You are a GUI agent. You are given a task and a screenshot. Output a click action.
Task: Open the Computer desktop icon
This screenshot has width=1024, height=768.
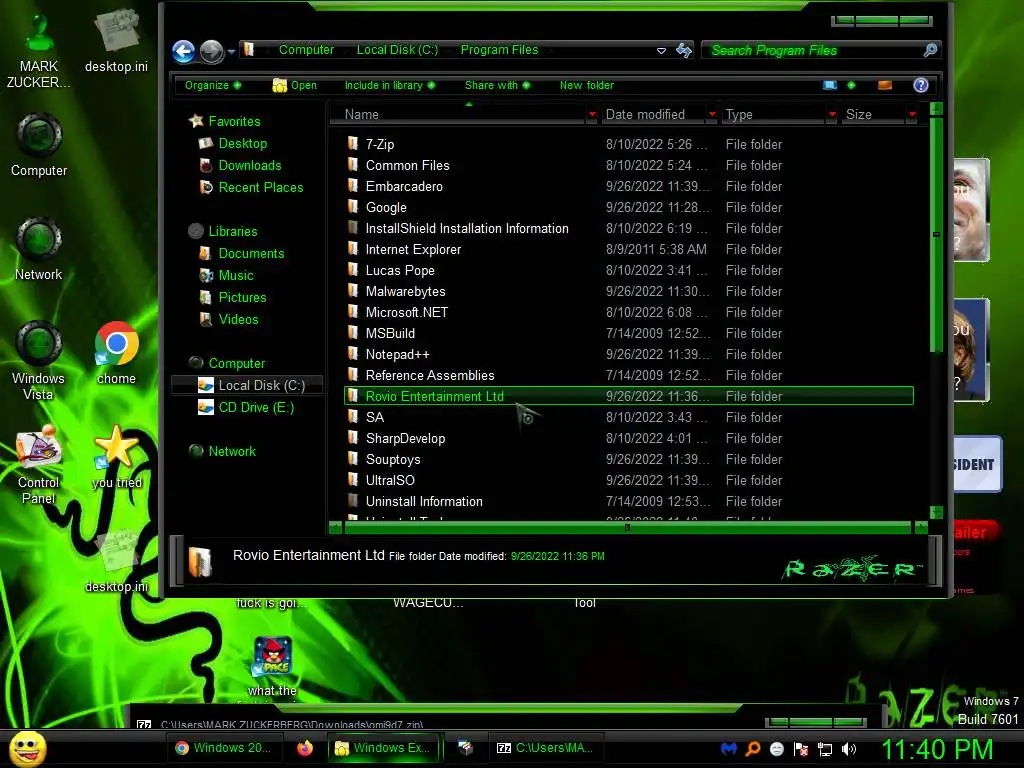click(x=39, y=145)
